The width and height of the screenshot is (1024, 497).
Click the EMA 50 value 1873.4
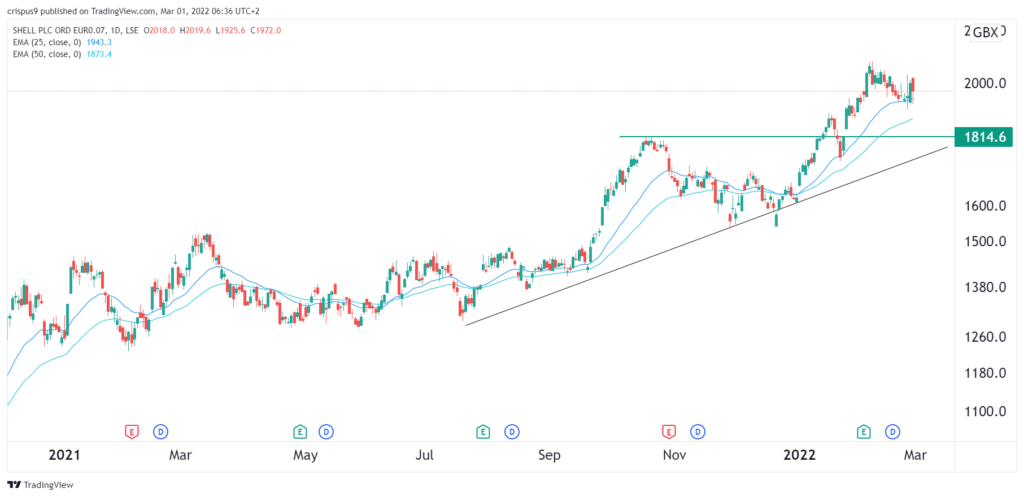point(101,54)
